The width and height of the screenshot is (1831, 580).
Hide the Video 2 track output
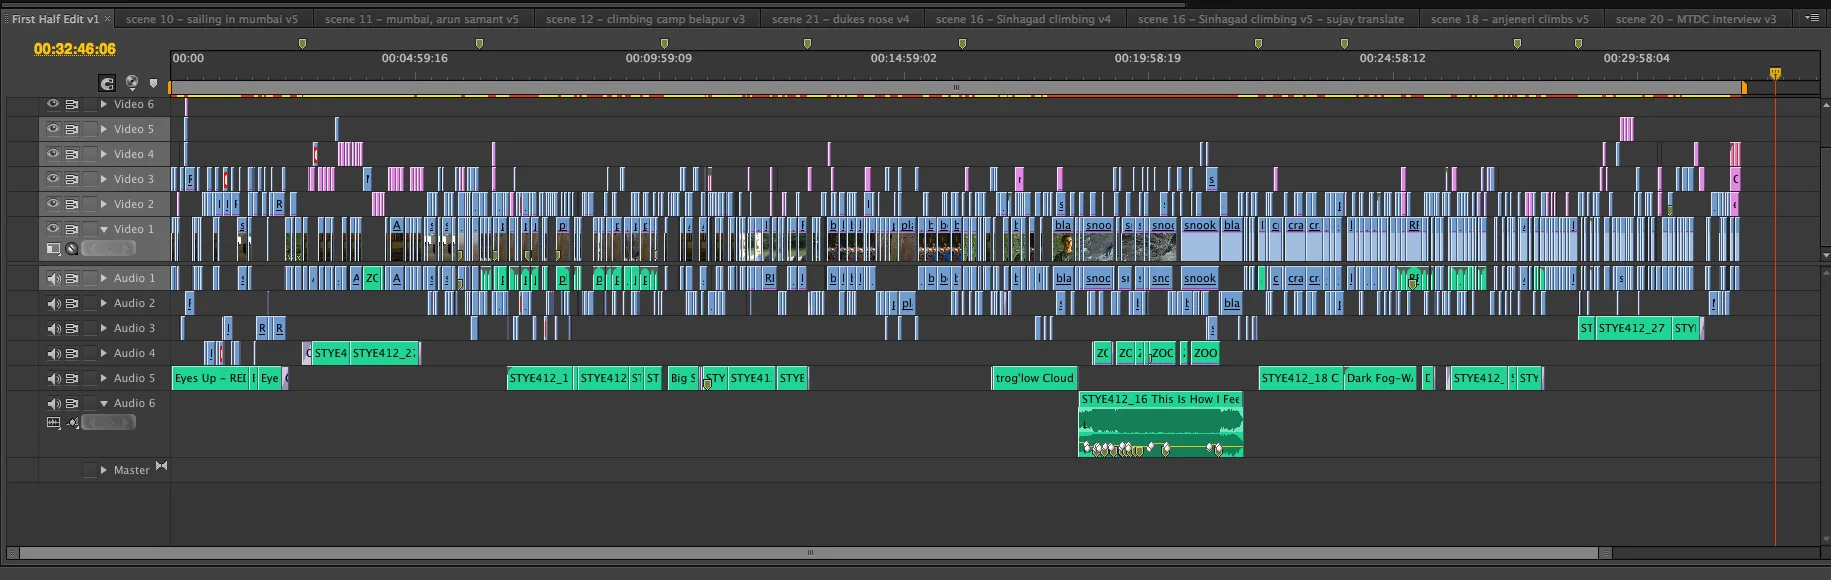(x=53, y=204)
